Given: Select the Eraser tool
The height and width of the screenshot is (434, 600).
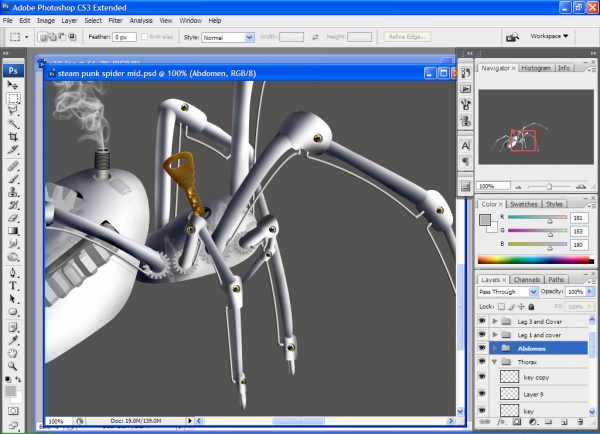Looking at the screenshot, I should (x=13, y=218).
